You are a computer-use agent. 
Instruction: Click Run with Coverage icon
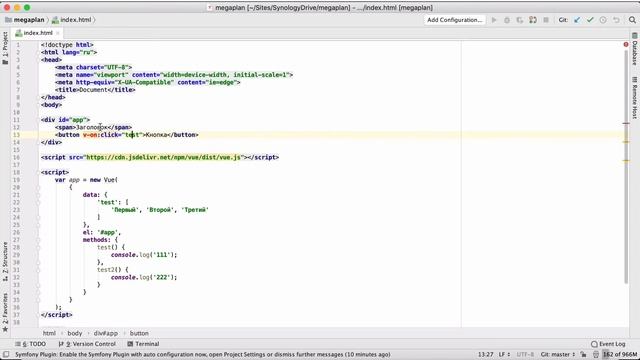[x=520, y=20]
